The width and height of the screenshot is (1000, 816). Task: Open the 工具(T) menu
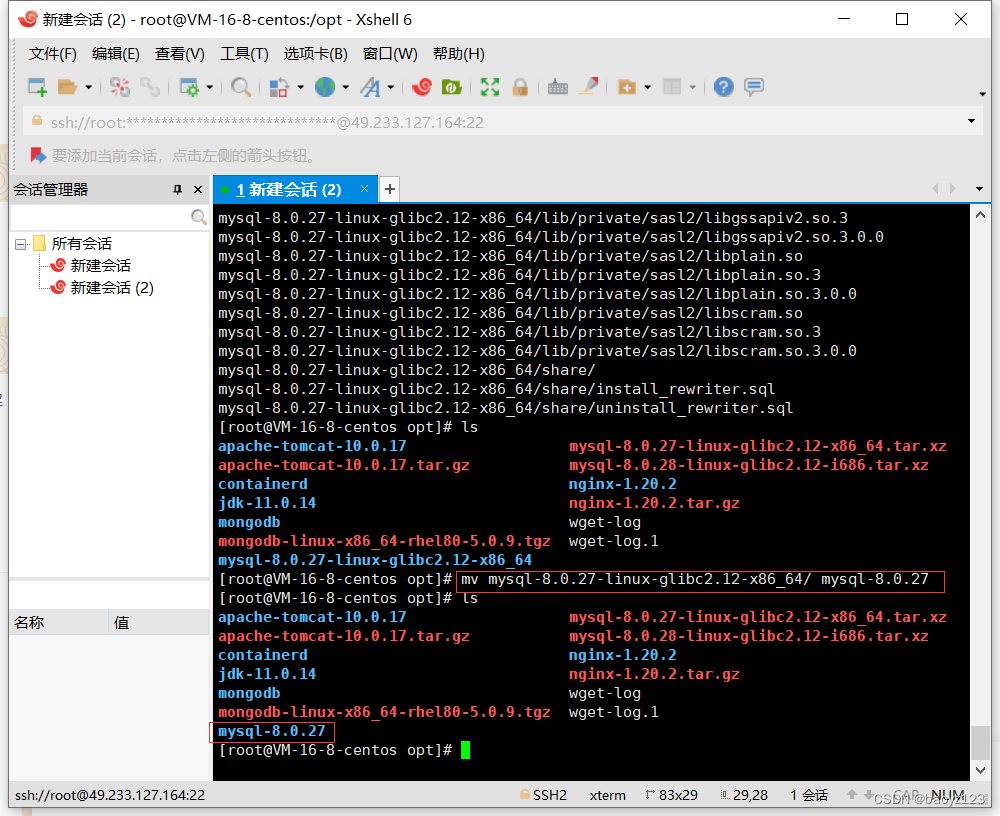[244, 54]
